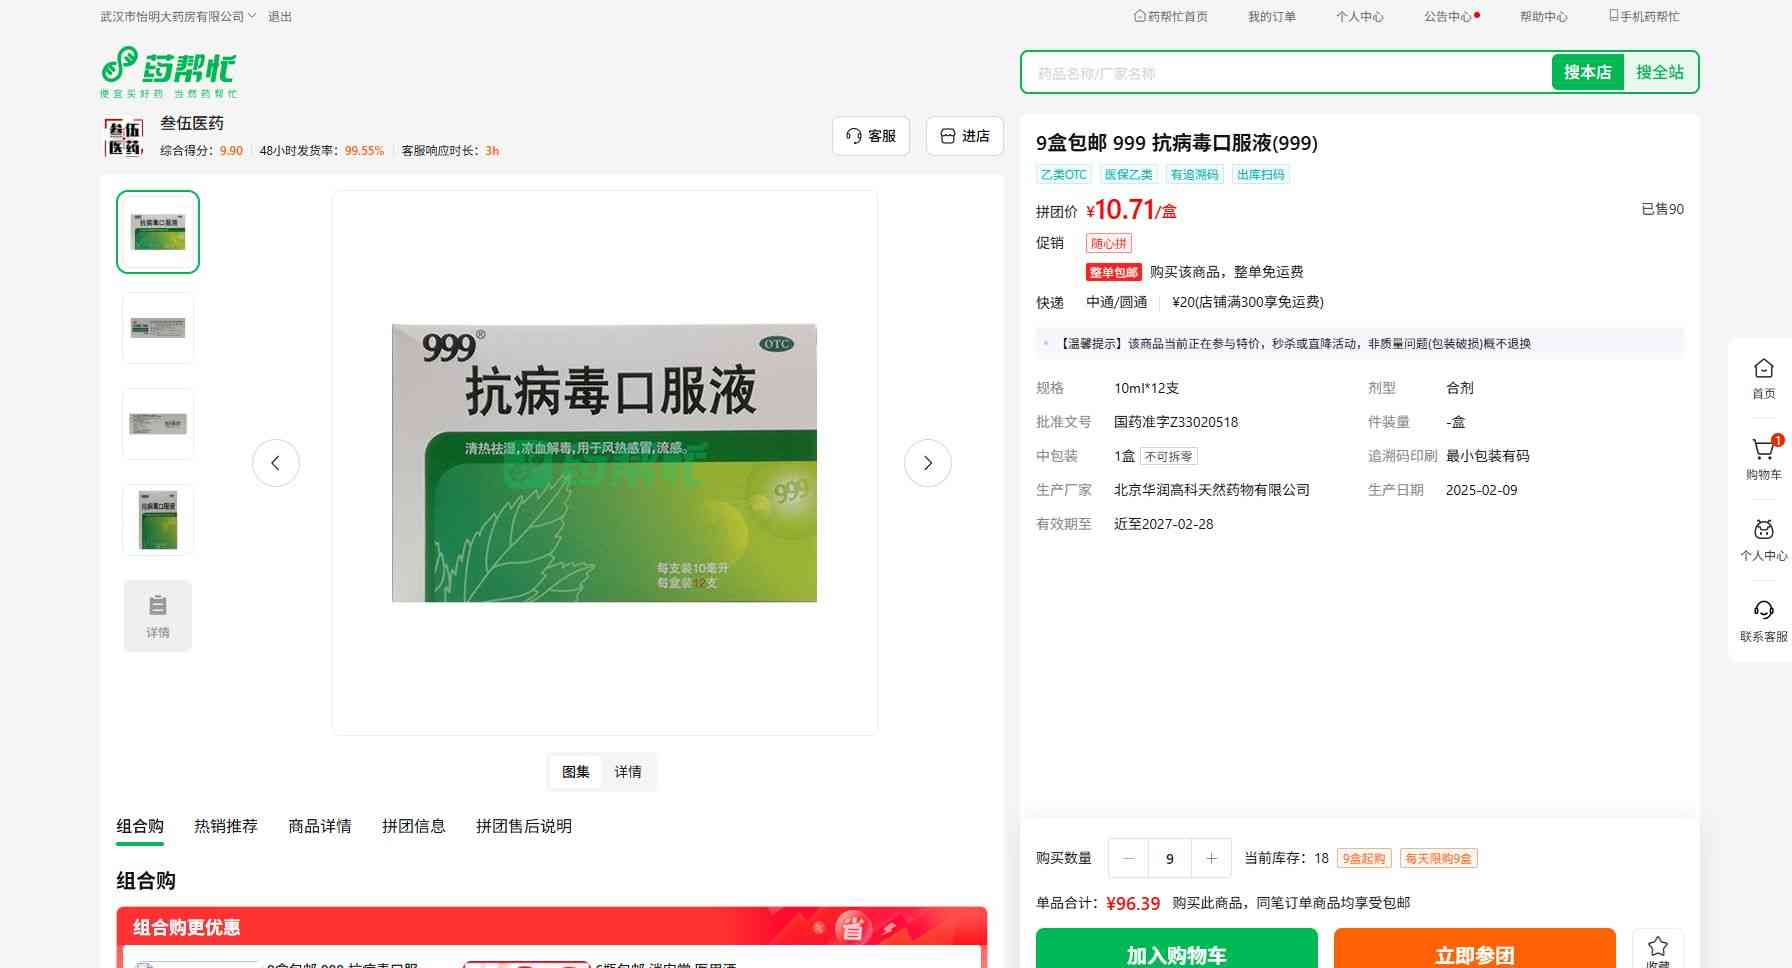Click the 药帮忙 logo
Viewport: 1792px width, 968px height.
[168, 71]
